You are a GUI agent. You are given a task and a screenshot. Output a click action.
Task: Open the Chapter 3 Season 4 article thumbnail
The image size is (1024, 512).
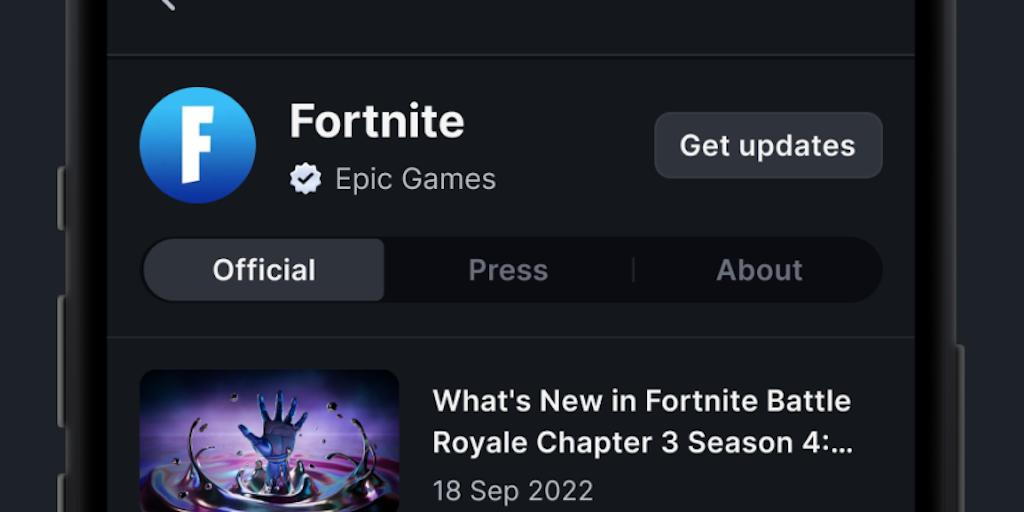(269, 440)
